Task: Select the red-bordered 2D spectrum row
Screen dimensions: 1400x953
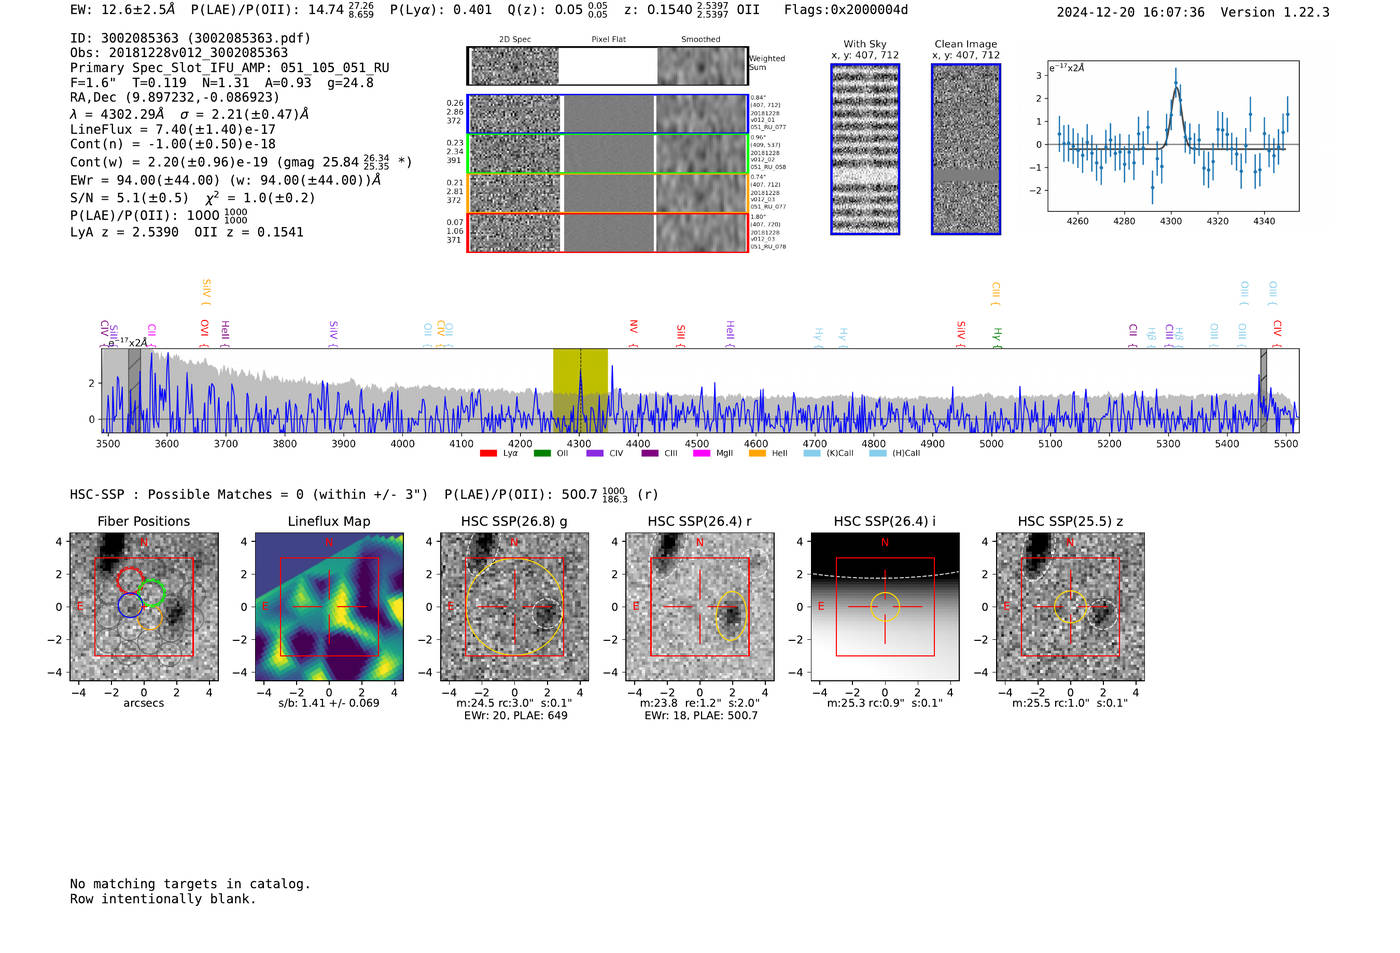Action: (608, 232)
